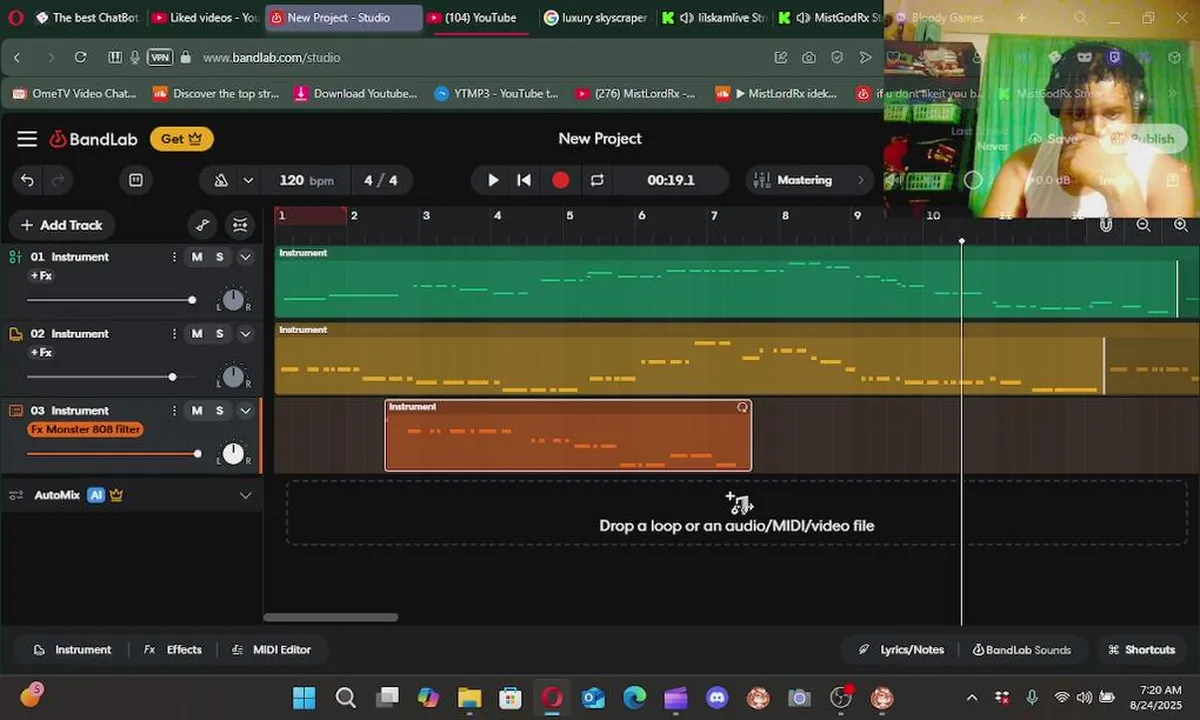Open the BandLab hamburger menu
This screenshot has width=1200, height=720.
(x=27, y=139)
